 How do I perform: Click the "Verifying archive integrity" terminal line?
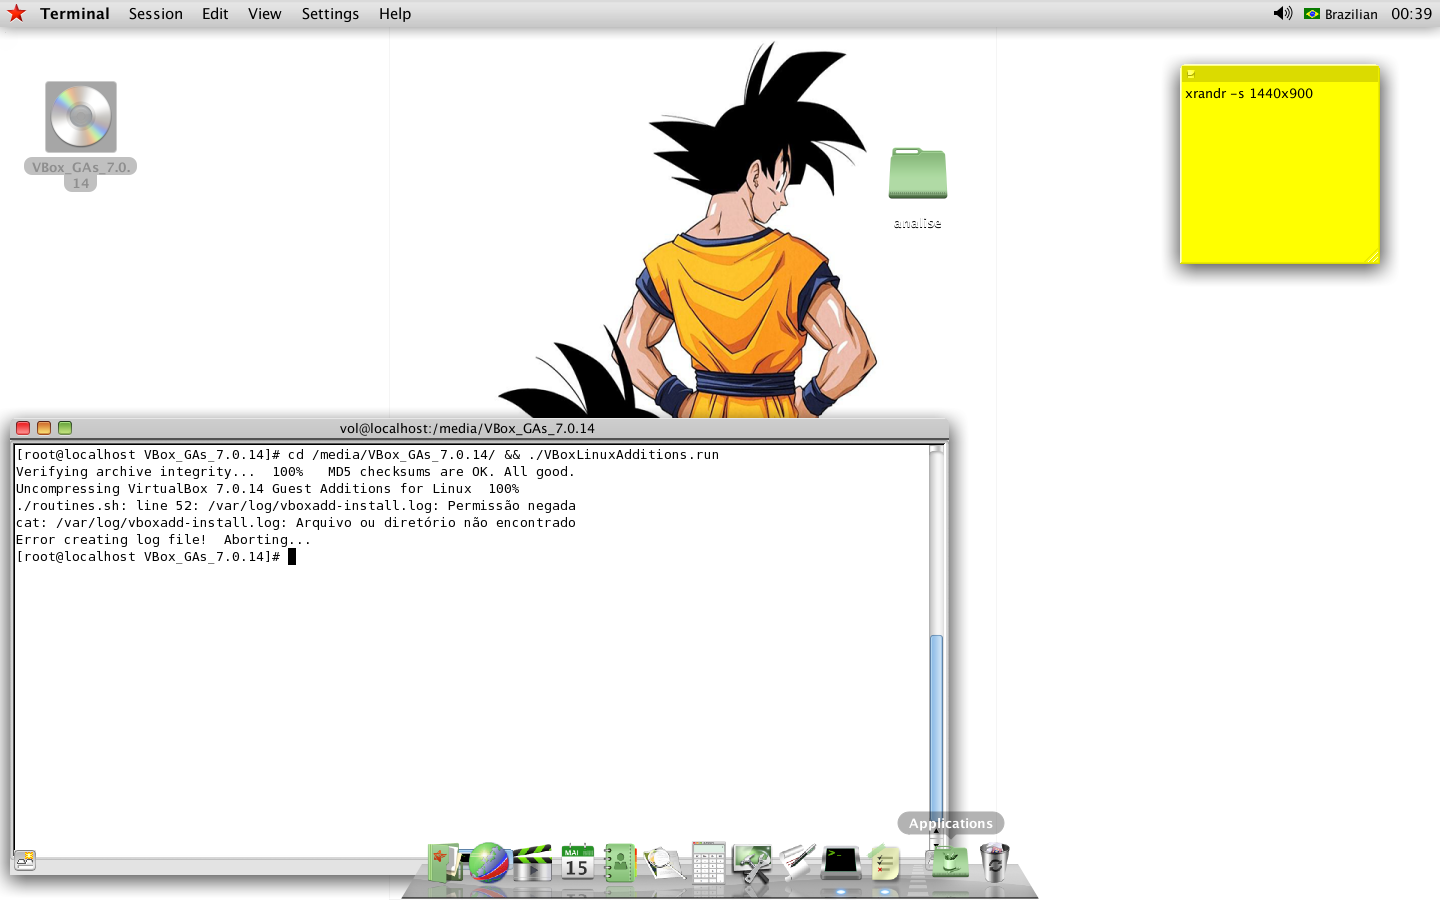296,472
